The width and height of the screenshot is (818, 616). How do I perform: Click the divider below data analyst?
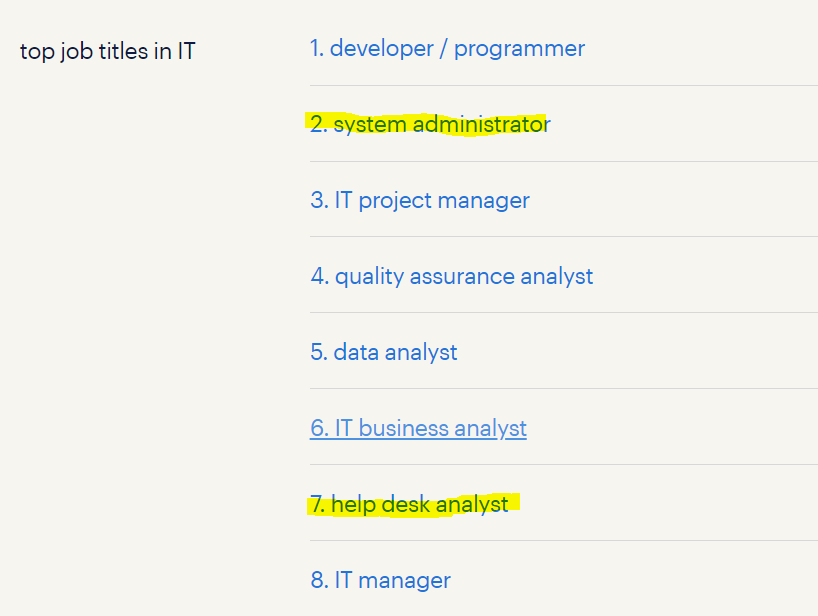coord(564,389)
